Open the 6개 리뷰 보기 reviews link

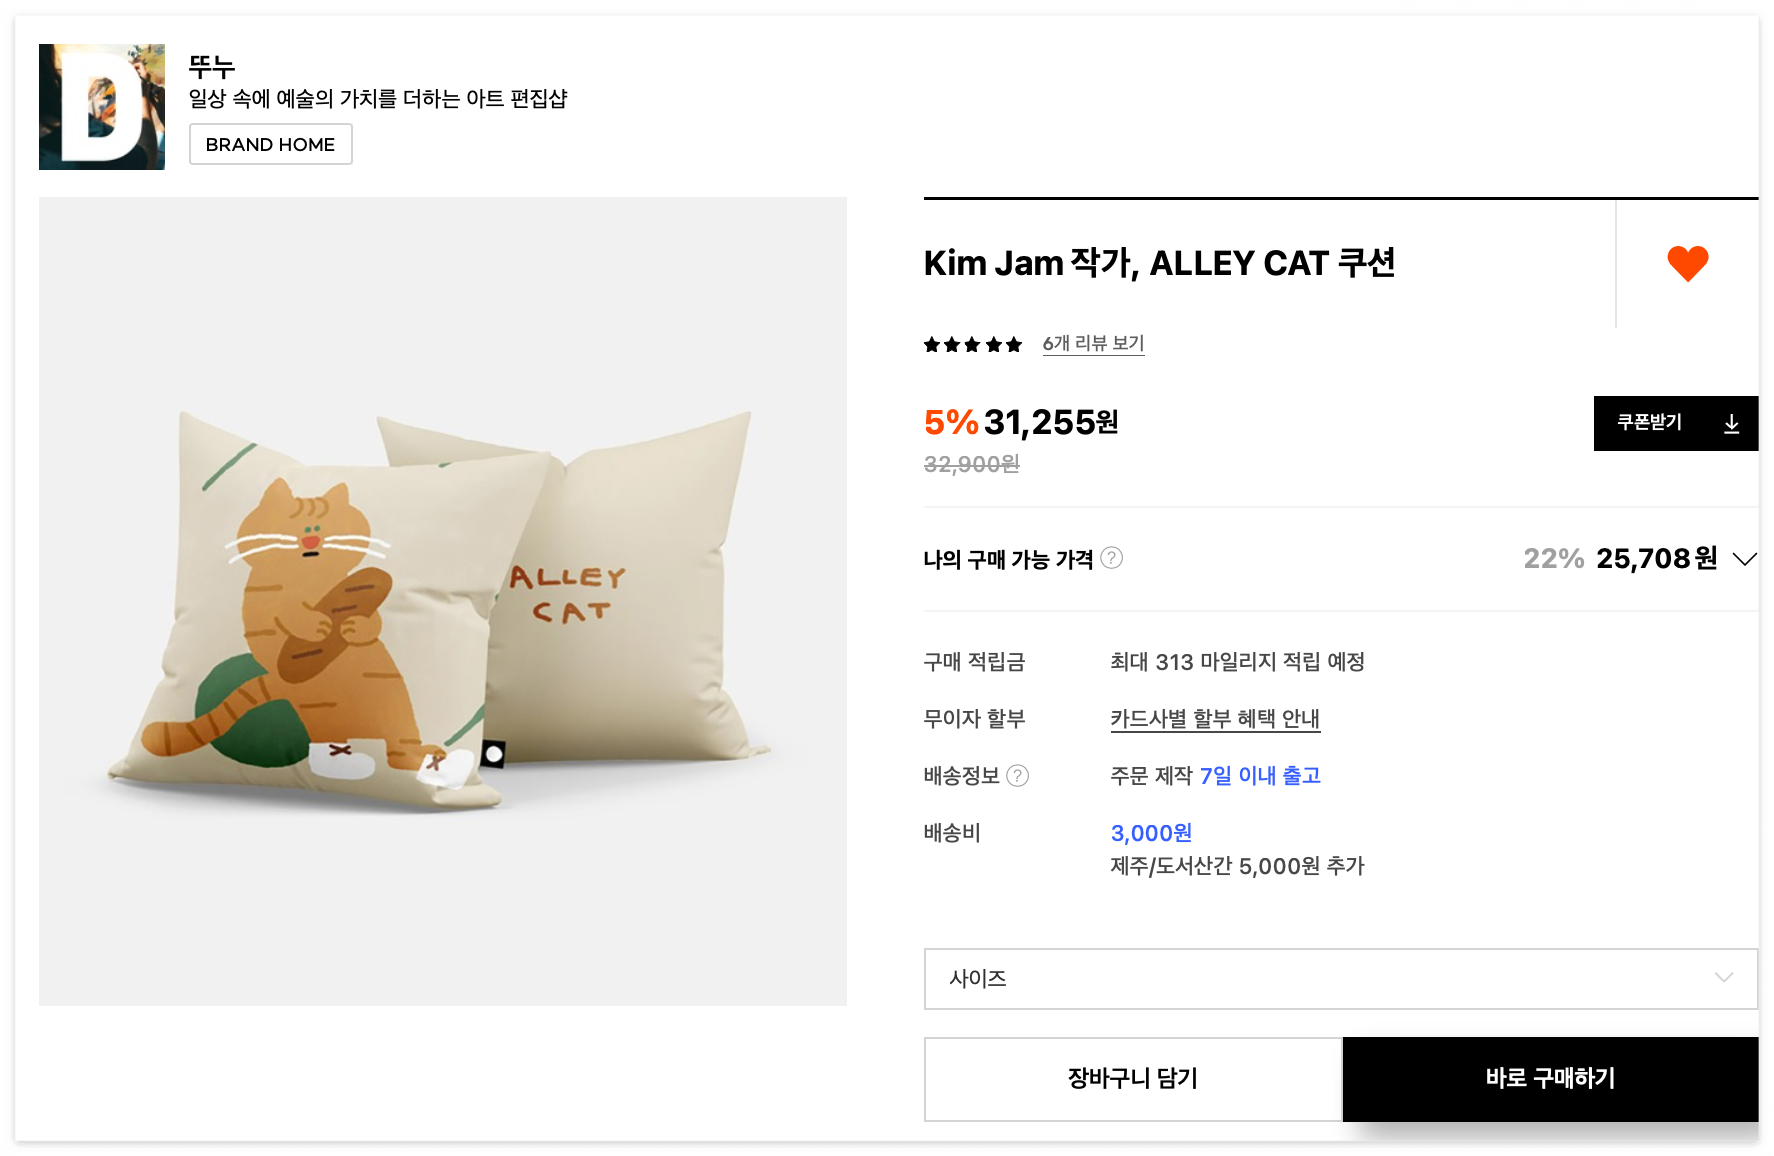[1094, 343]
